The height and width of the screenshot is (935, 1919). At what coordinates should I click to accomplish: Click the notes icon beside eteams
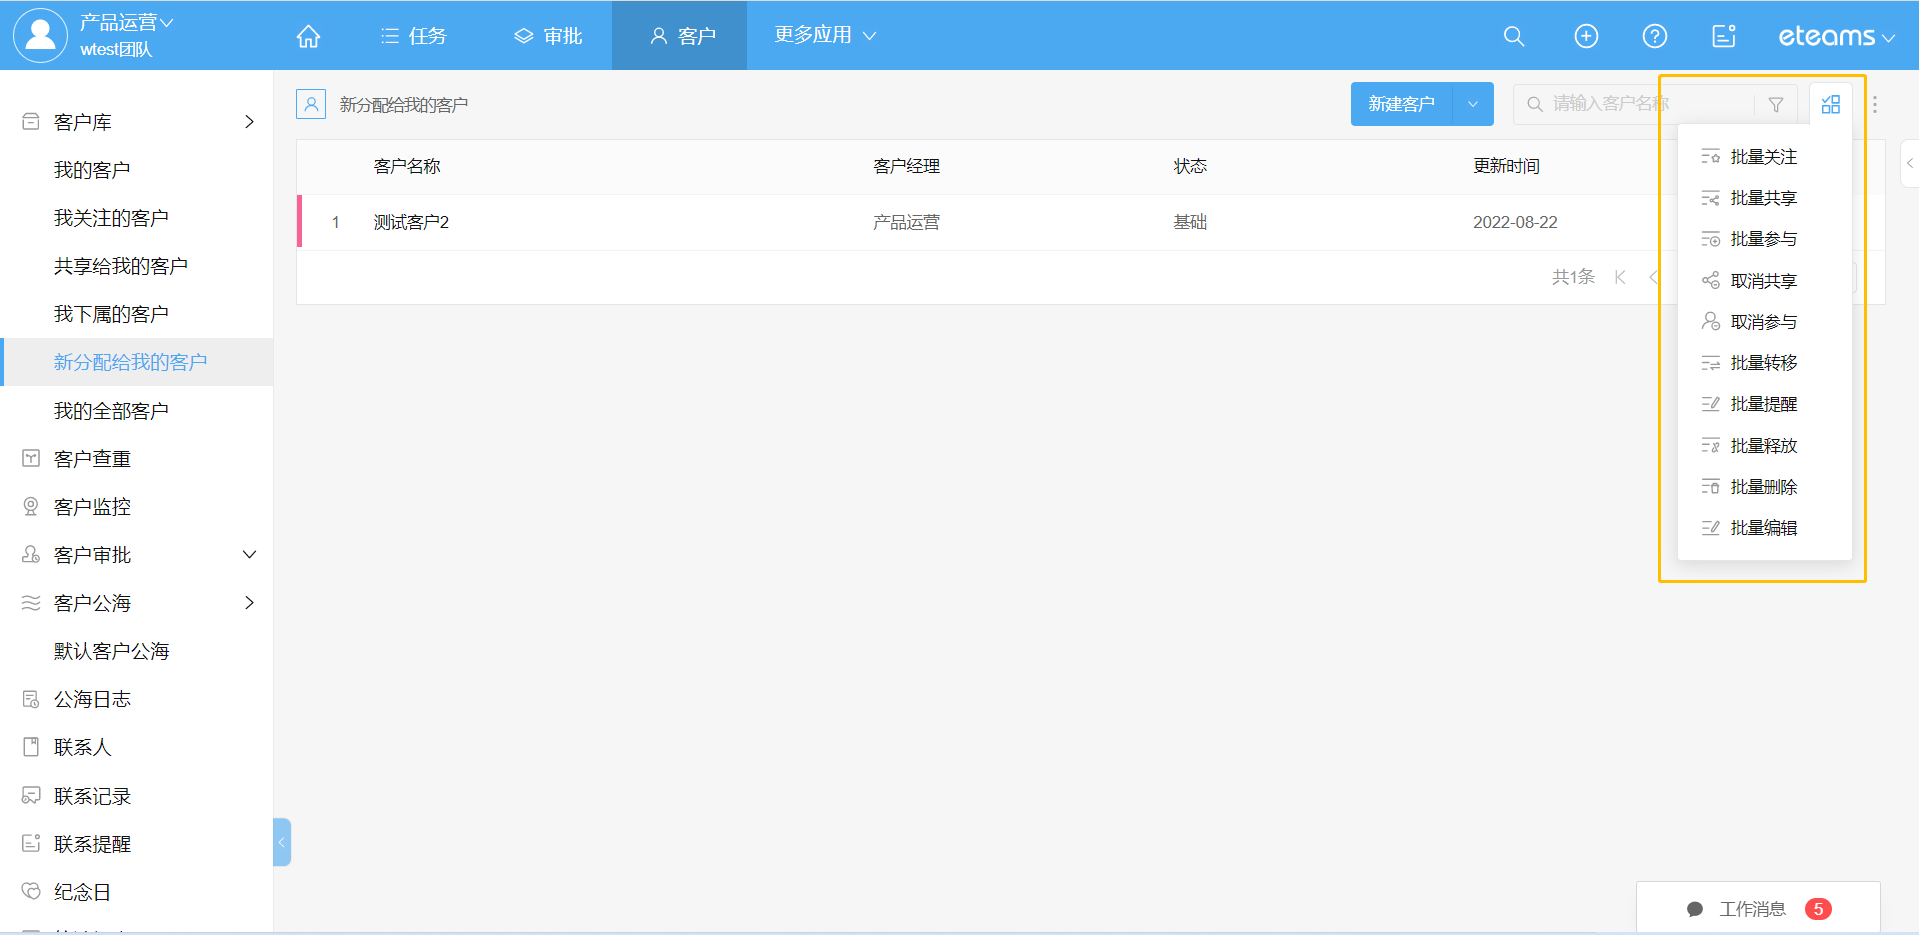(1723, 36)
